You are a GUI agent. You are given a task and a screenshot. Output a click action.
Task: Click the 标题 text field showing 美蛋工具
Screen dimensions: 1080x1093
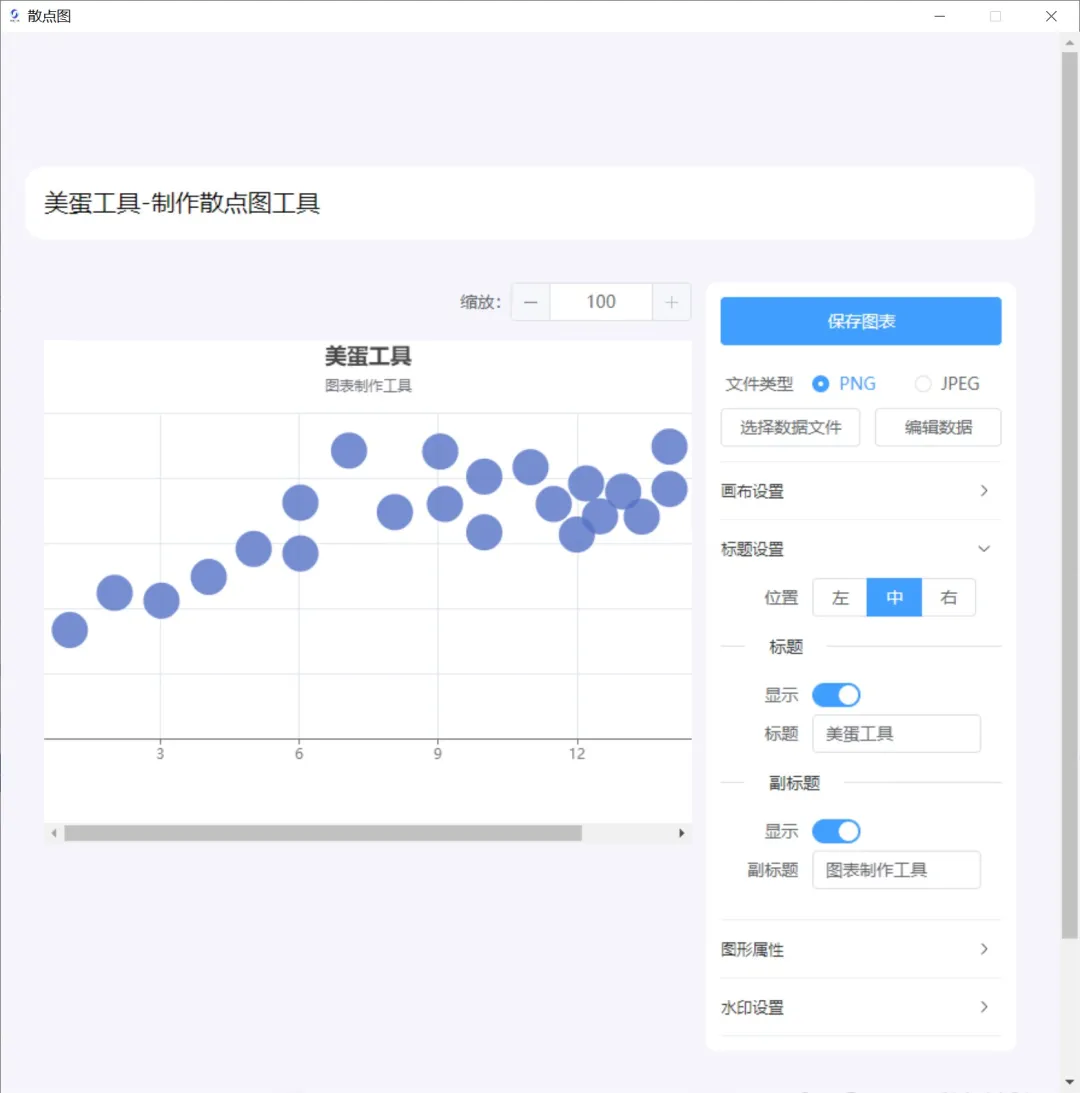pyautogui.click(x=895, y=733)
